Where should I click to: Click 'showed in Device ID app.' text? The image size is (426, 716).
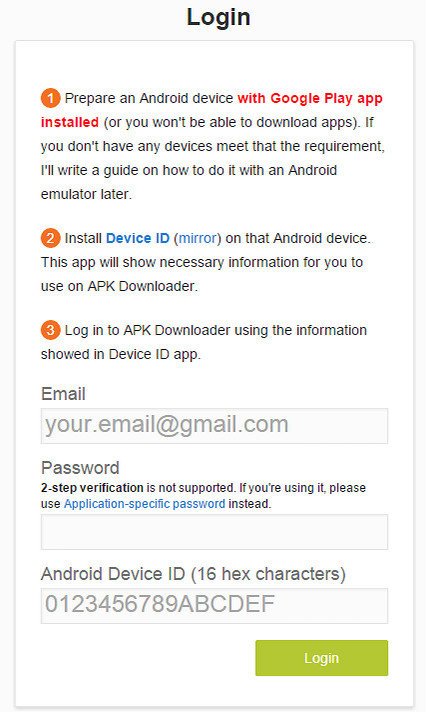(x=121, y=354)
